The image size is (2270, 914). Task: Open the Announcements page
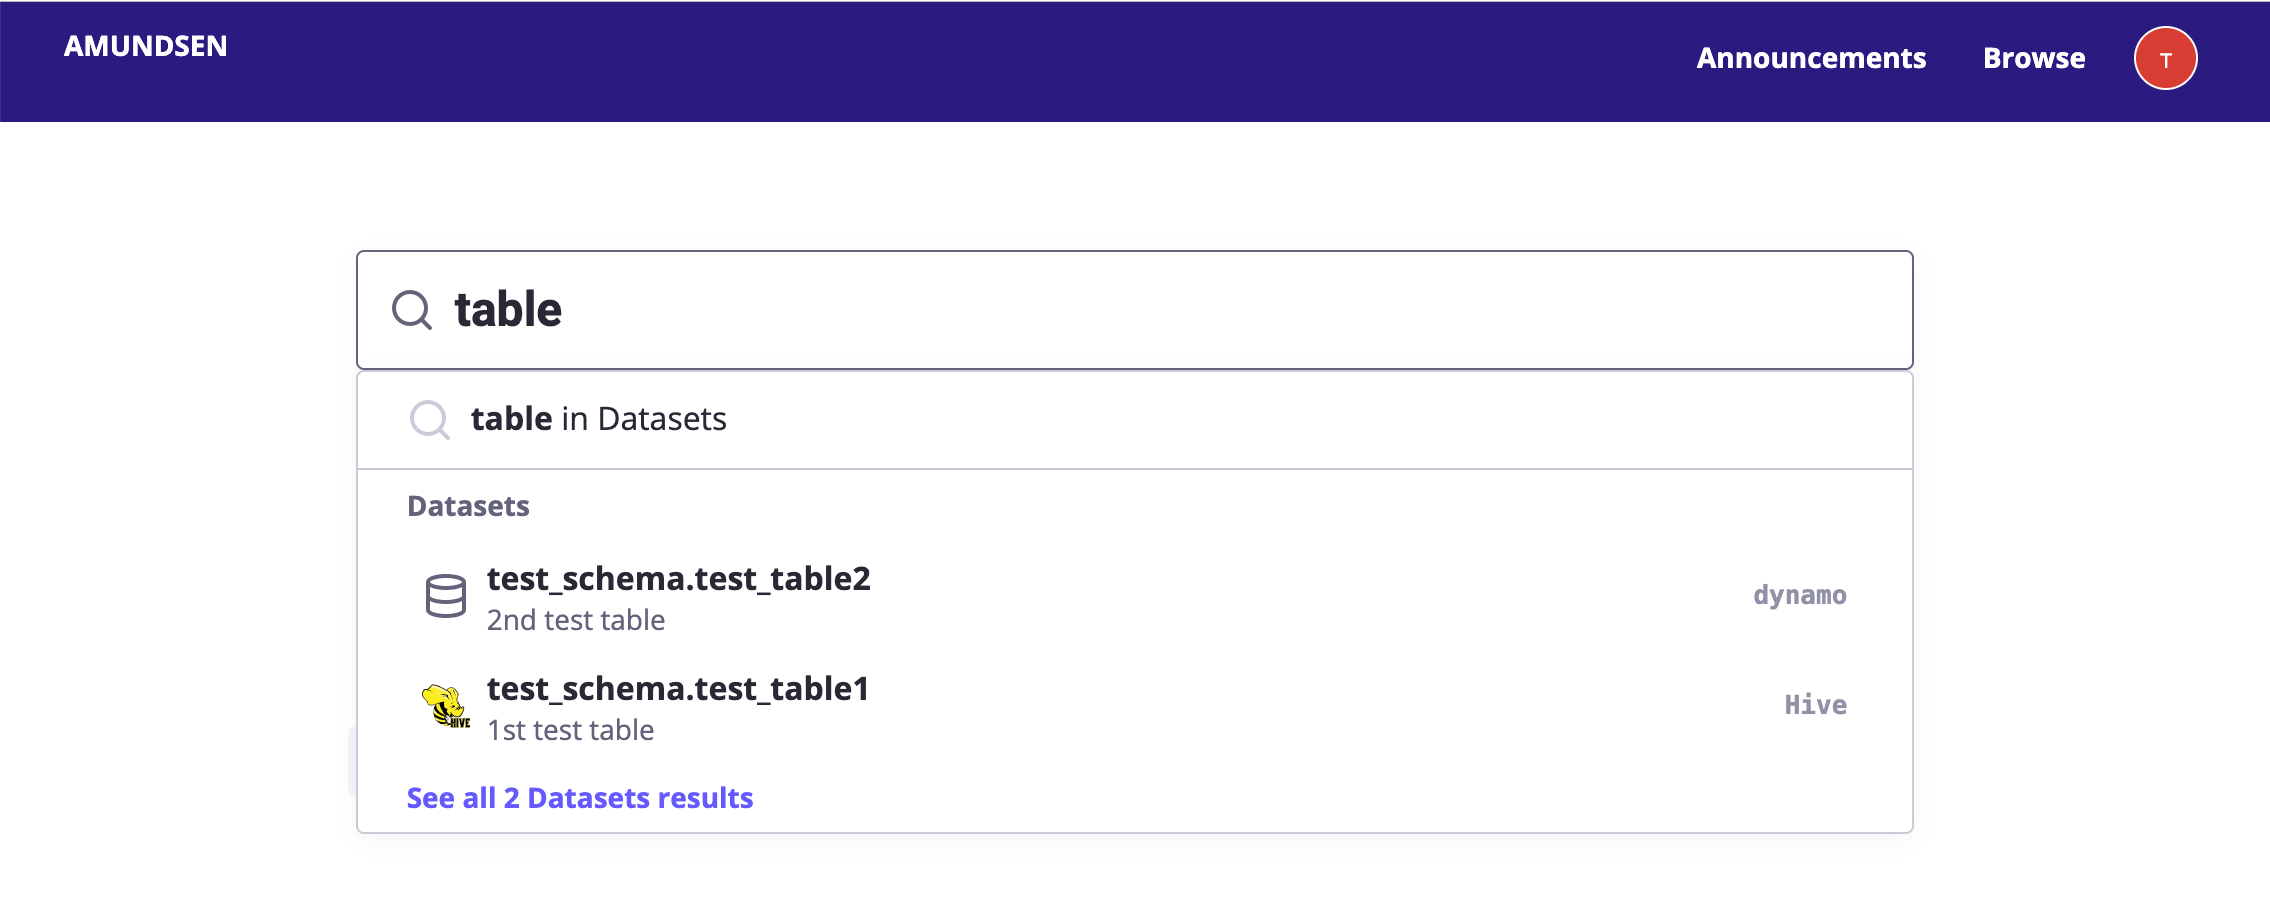click(x=1811, y=58)
